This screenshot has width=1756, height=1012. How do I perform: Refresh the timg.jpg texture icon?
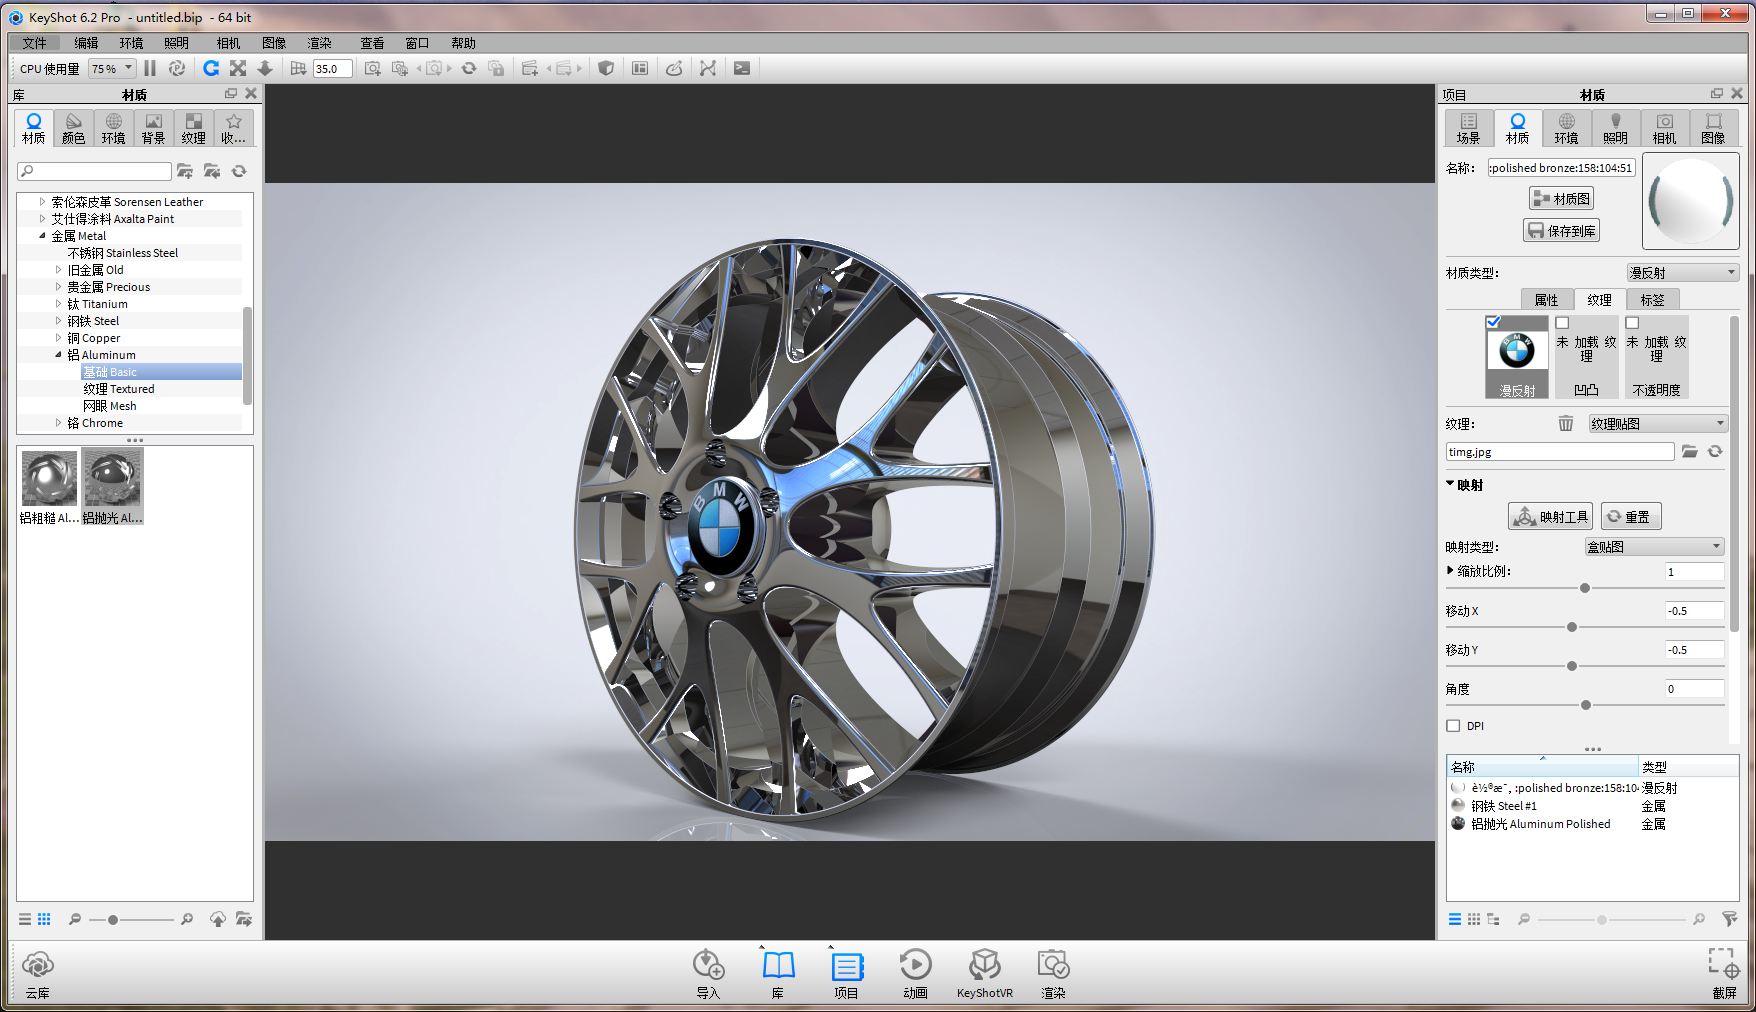(1715, 452)
